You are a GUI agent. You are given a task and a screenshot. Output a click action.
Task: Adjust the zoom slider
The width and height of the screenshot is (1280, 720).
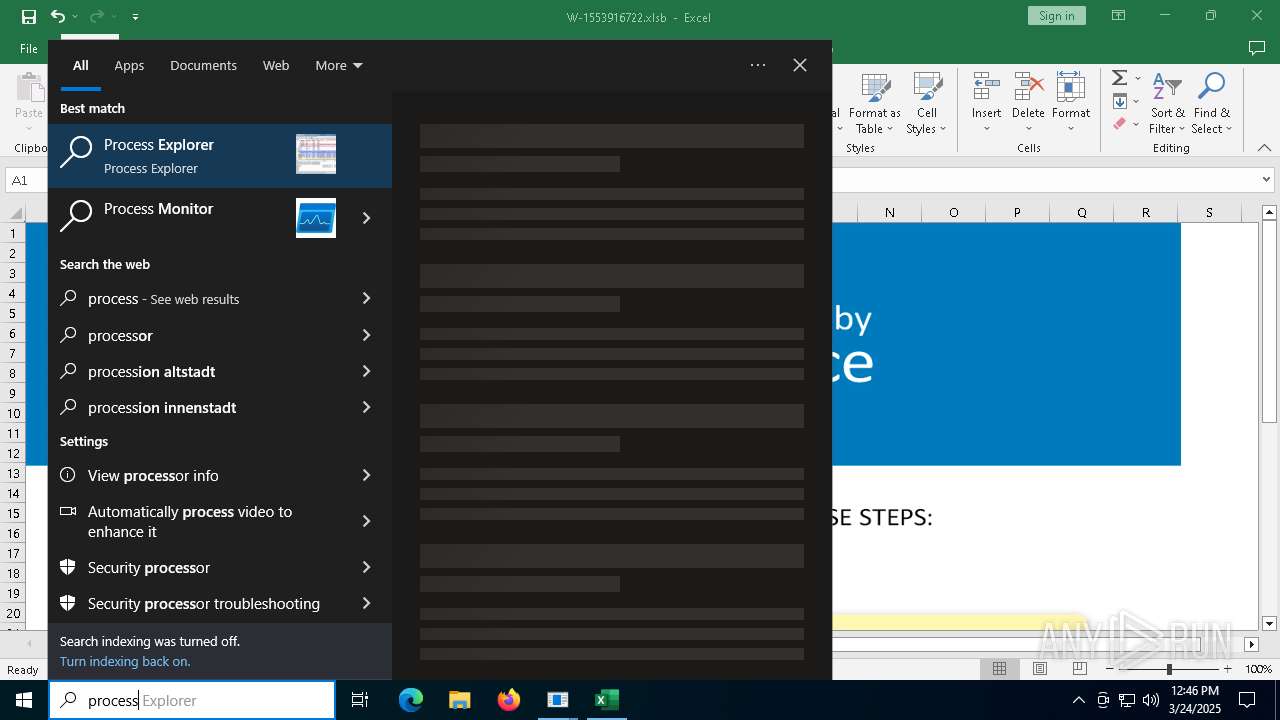point(1168,669)
